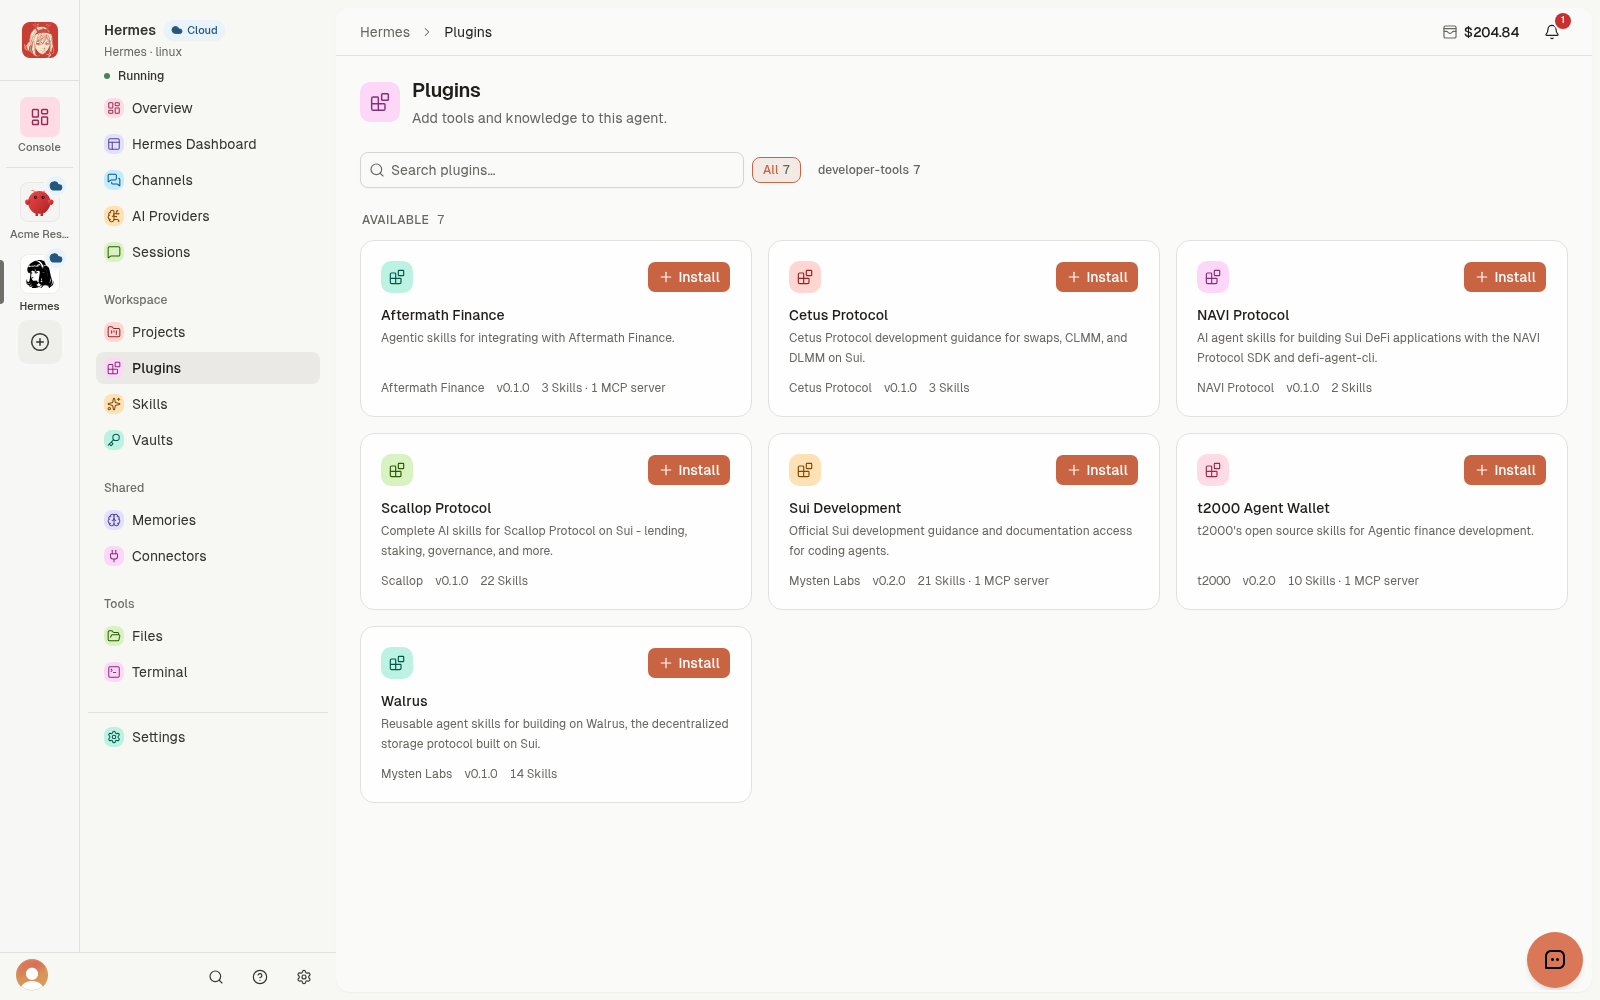Select the Acme Res... workspace avatar
Viewport: 1600px width, 1000px height.
coord(39,202)
